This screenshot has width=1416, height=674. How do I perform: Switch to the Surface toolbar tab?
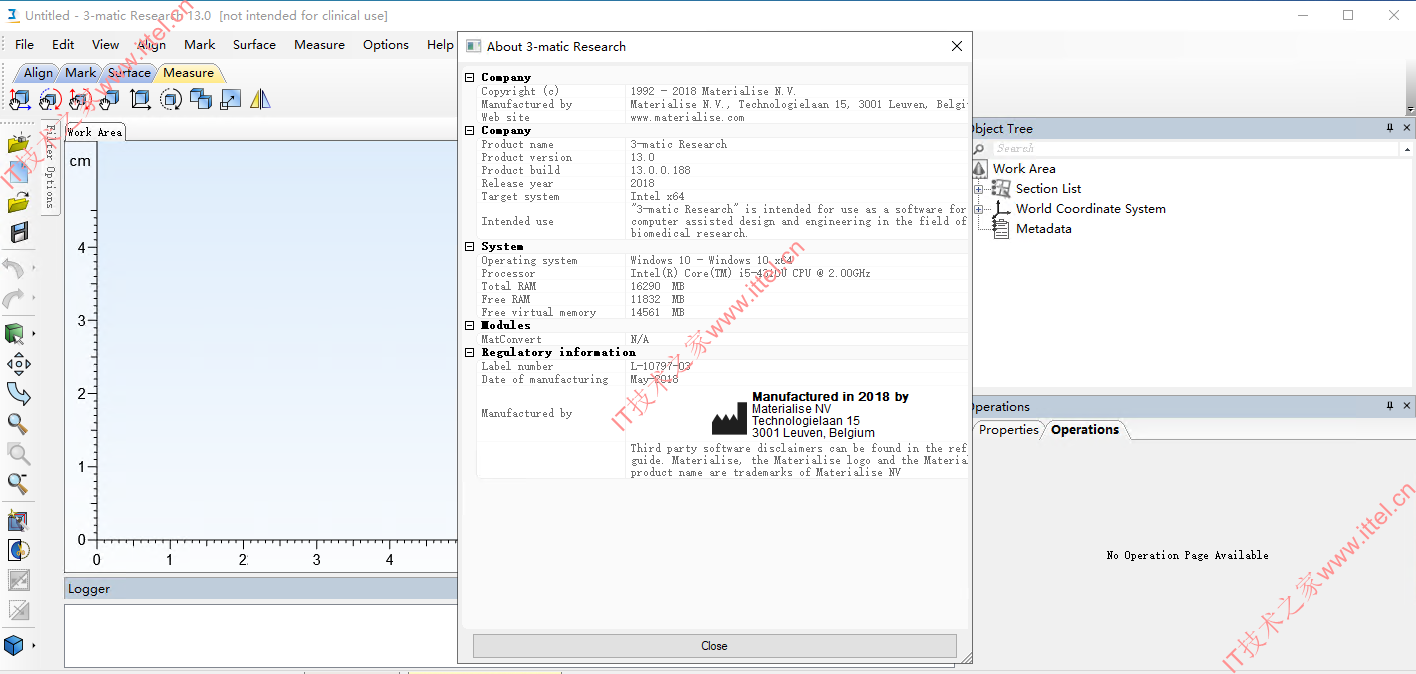(129, 72)
